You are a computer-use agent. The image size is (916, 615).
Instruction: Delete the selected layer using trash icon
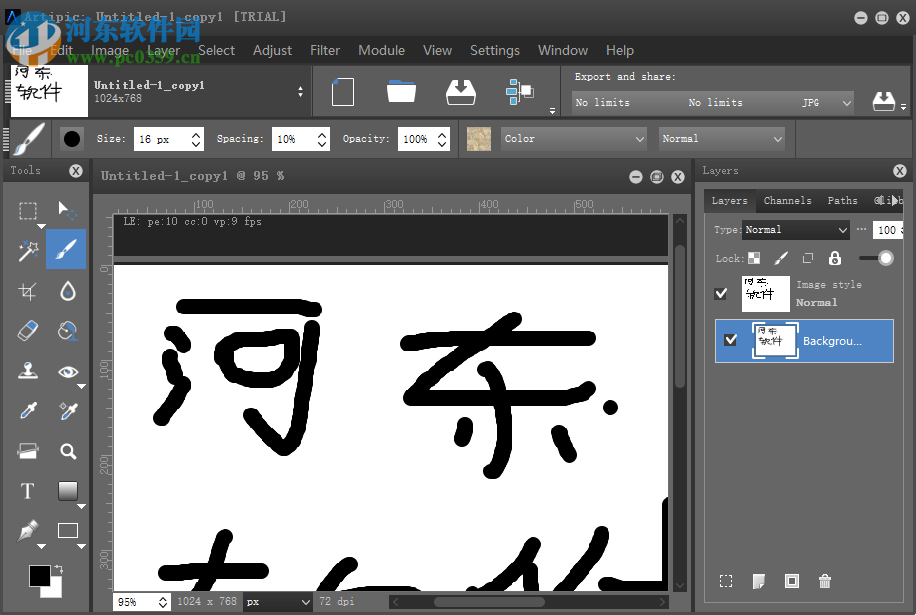pos(824,581)
